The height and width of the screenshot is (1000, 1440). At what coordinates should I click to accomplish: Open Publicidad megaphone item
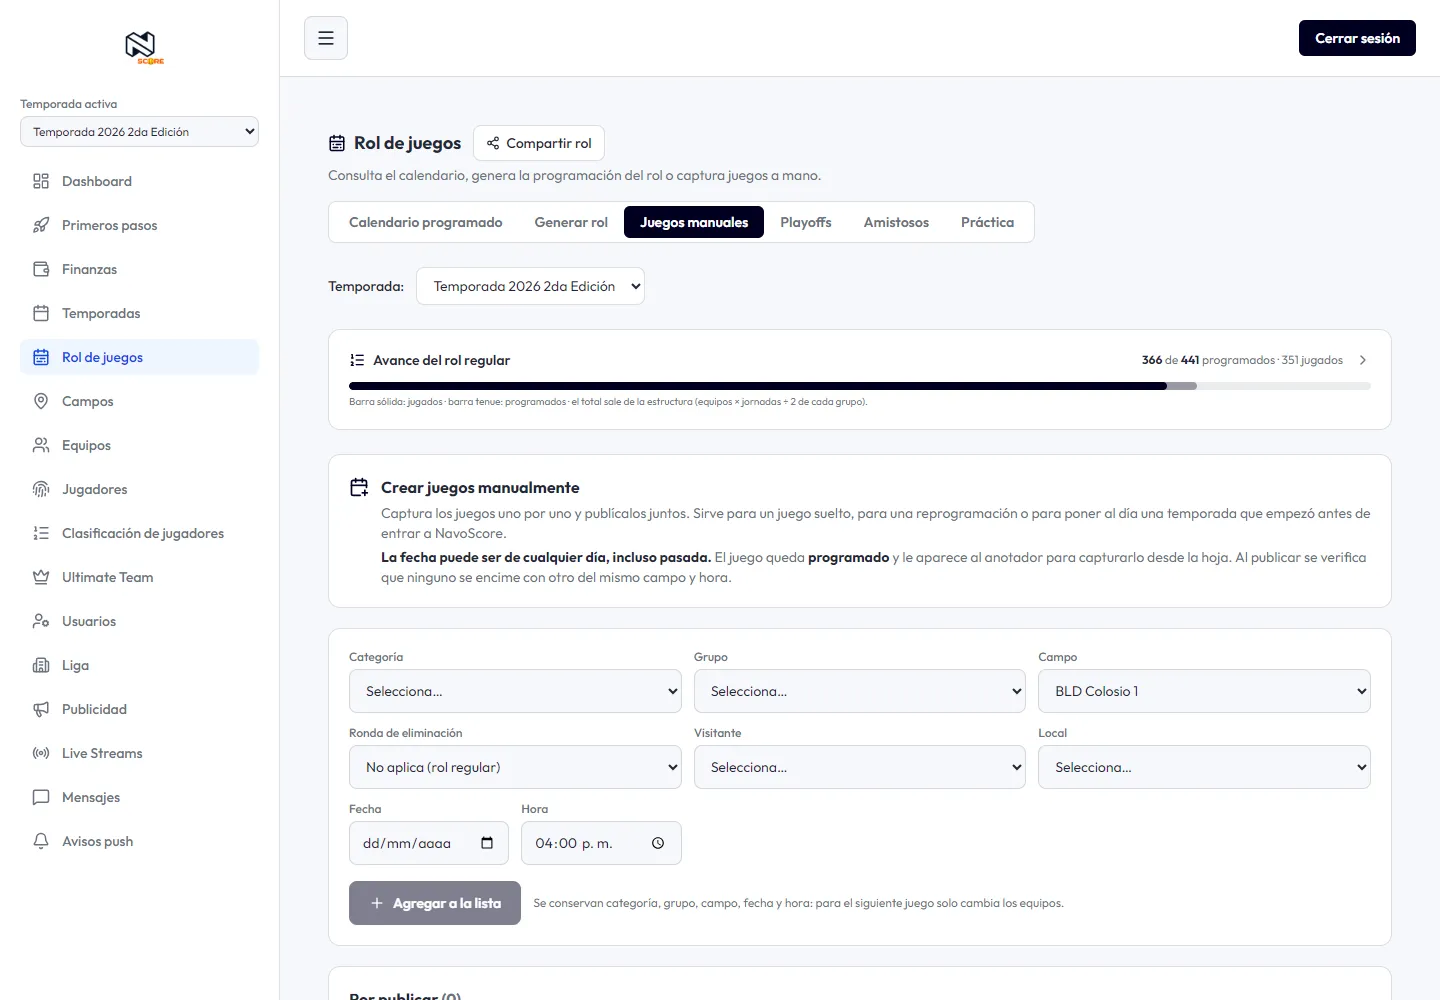point(139,709)
